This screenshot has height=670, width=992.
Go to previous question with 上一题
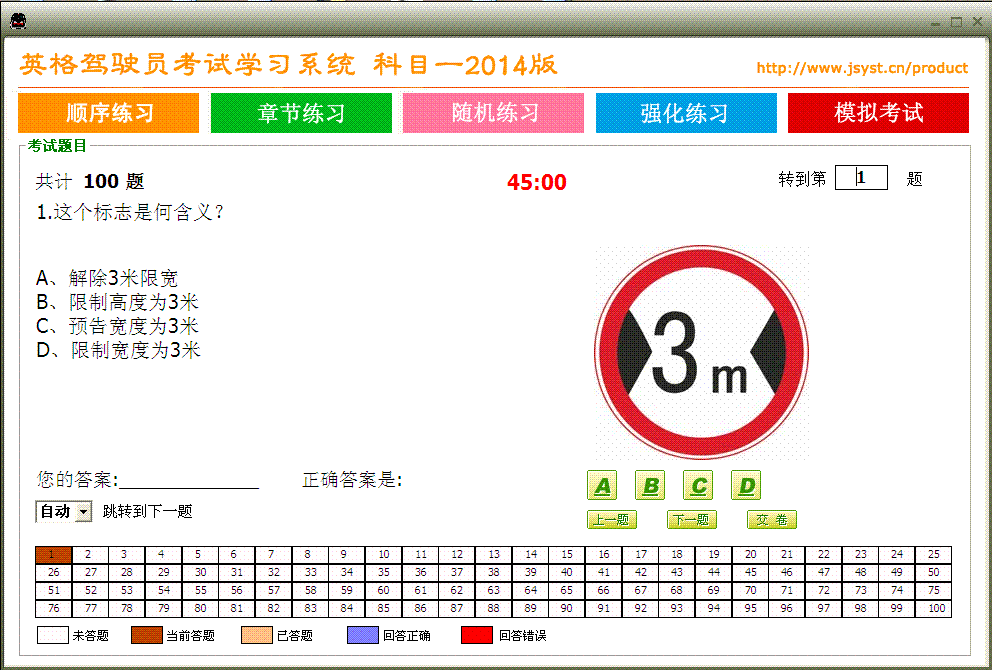tap(611, 519)
